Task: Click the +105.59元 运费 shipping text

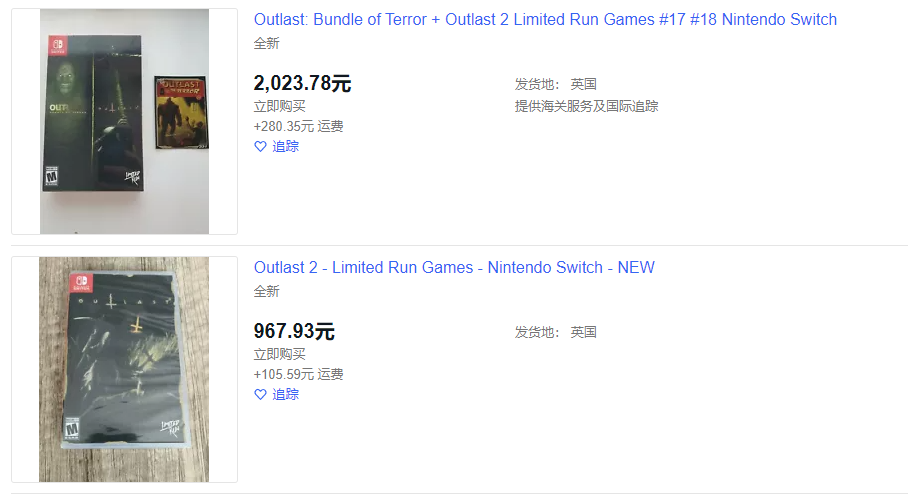Action: [x=298, y=375]
